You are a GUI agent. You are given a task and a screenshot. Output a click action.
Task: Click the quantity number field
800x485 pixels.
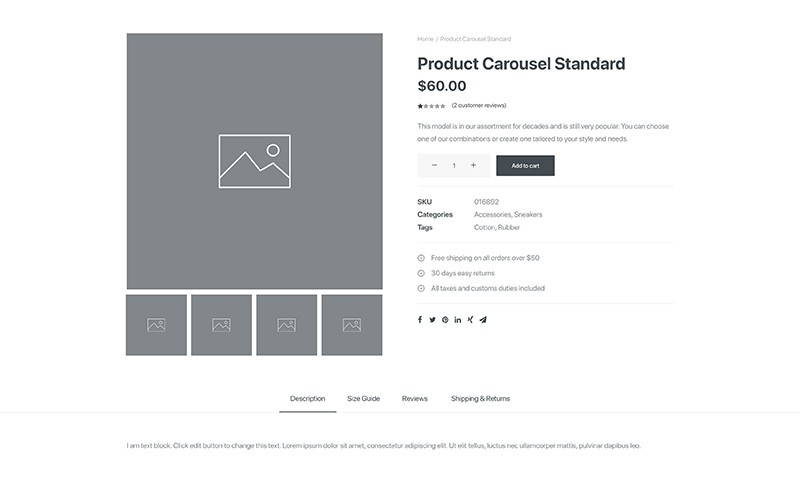click(454, 166)
